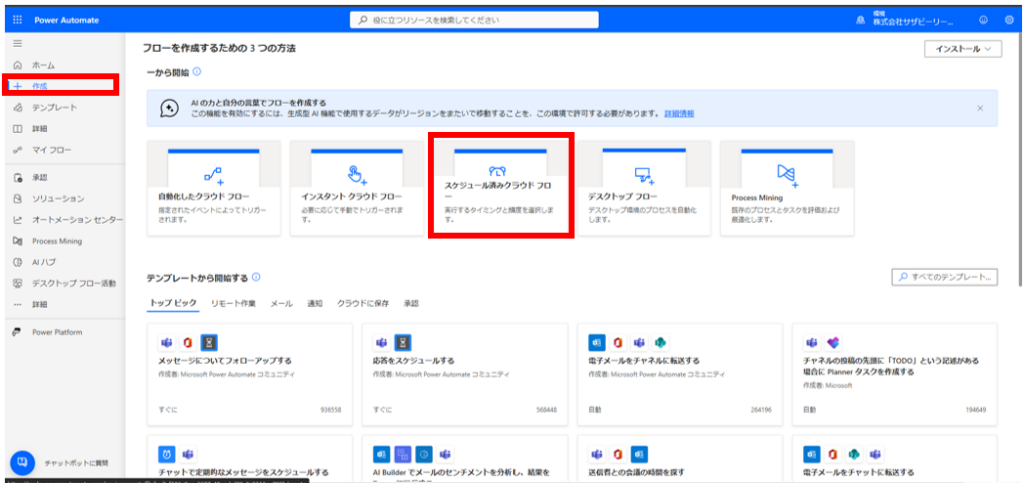Collapse the left navigation hamburger menu
Viewport: 1024px width, 483px height.
[17, 45]
